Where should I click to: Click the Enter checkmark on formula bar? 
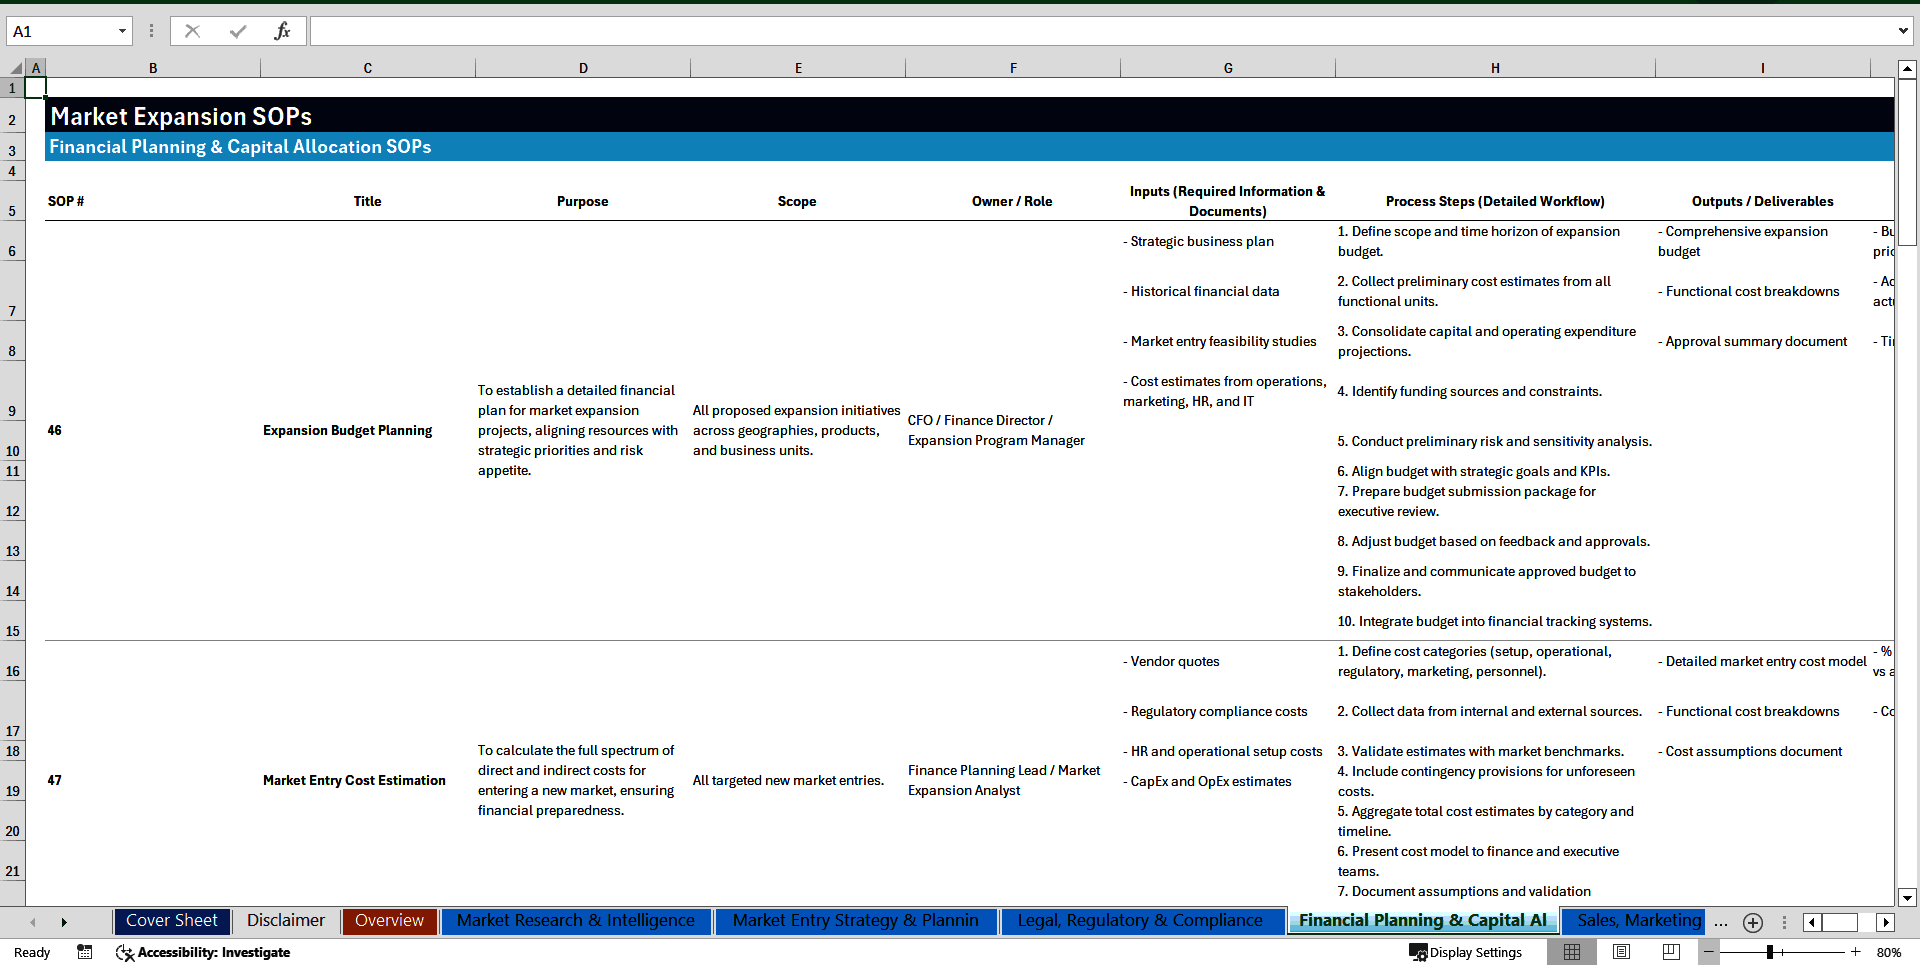coord(237,30)
